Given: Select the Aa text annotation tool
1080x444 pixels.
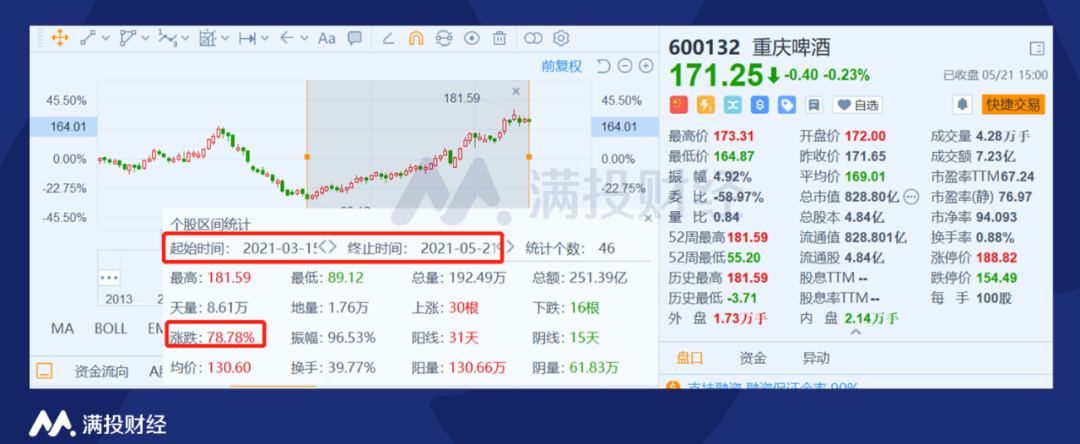Looking at the screenshot, I should coord(326,39).
